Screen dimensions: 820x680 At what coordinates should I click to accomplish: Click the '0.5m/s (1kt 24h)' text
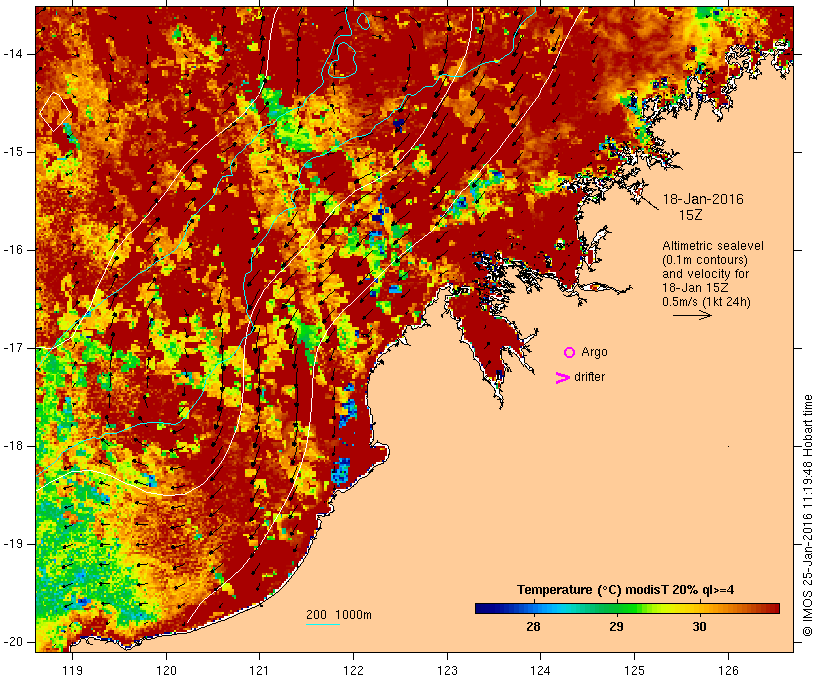pos(706,302)
